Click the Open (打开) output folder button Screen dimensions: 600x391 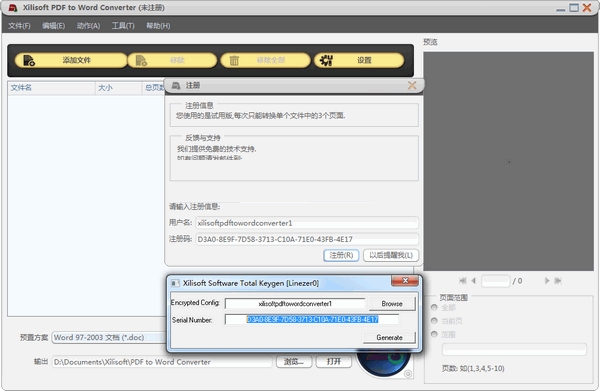pyautogui.click(x=334, y=362)
